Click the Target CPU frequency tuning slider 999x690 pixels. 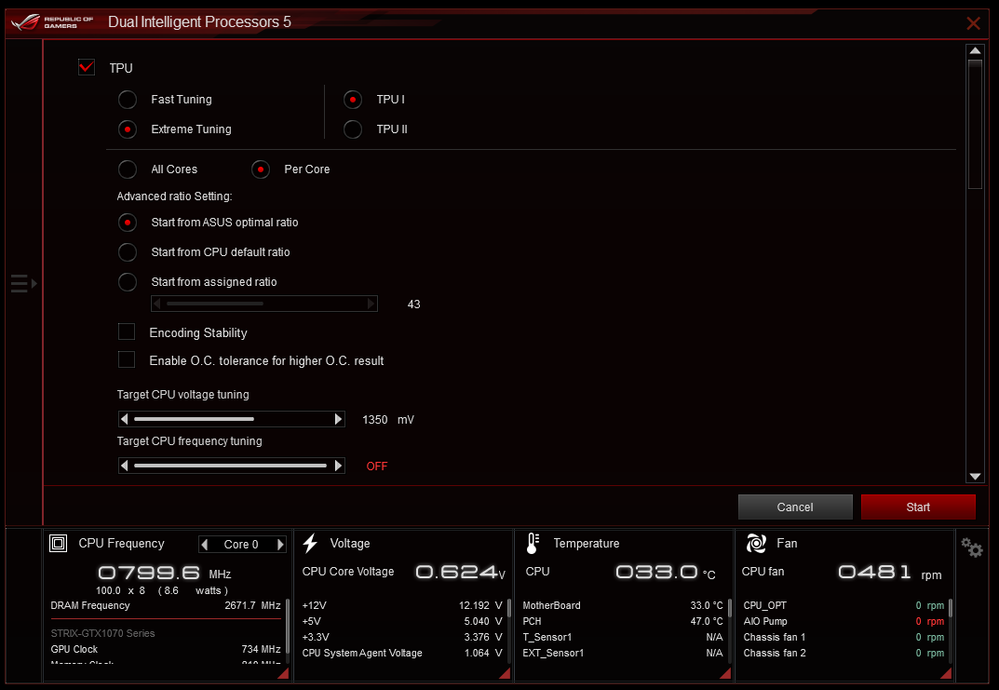pyautogui.click(x=231, y=466)
